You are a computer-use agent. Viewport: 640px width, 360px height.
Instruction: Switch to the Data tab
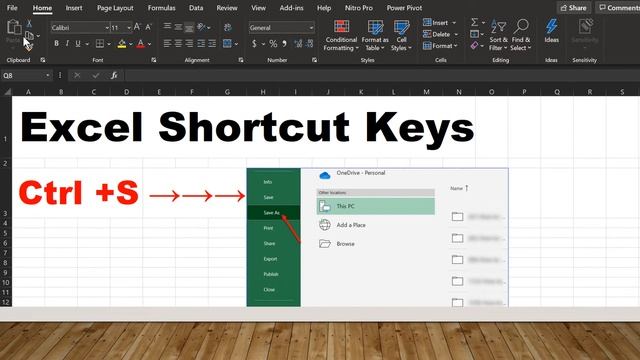(196, 8)
